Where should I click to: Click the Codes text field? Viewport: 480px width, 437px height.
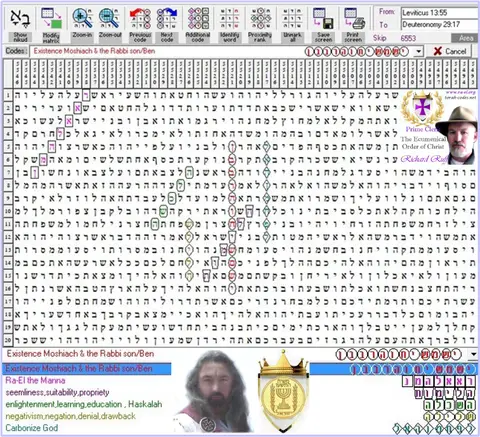pos(222,52)
